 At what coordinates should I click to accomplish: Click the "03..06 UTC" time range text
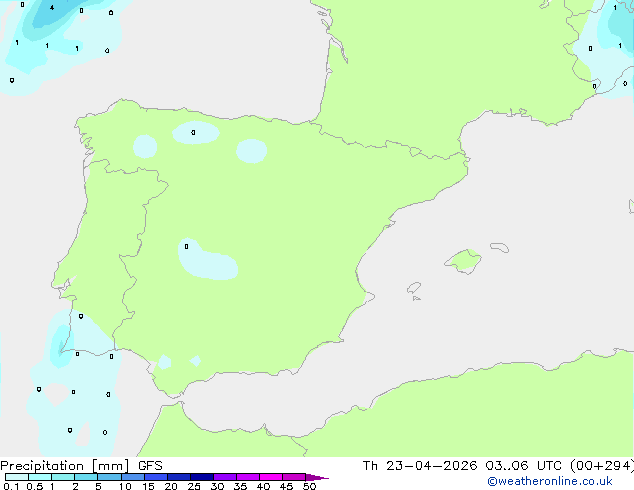click(524, 466)
